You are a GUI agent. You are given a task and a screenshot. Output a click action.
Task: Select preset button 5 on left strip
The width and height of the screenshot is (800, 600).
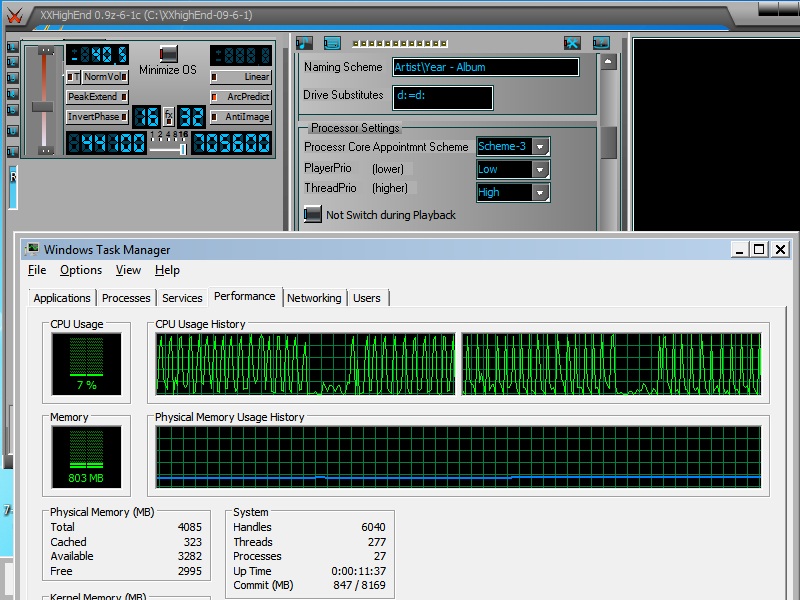tap(12, 110)
